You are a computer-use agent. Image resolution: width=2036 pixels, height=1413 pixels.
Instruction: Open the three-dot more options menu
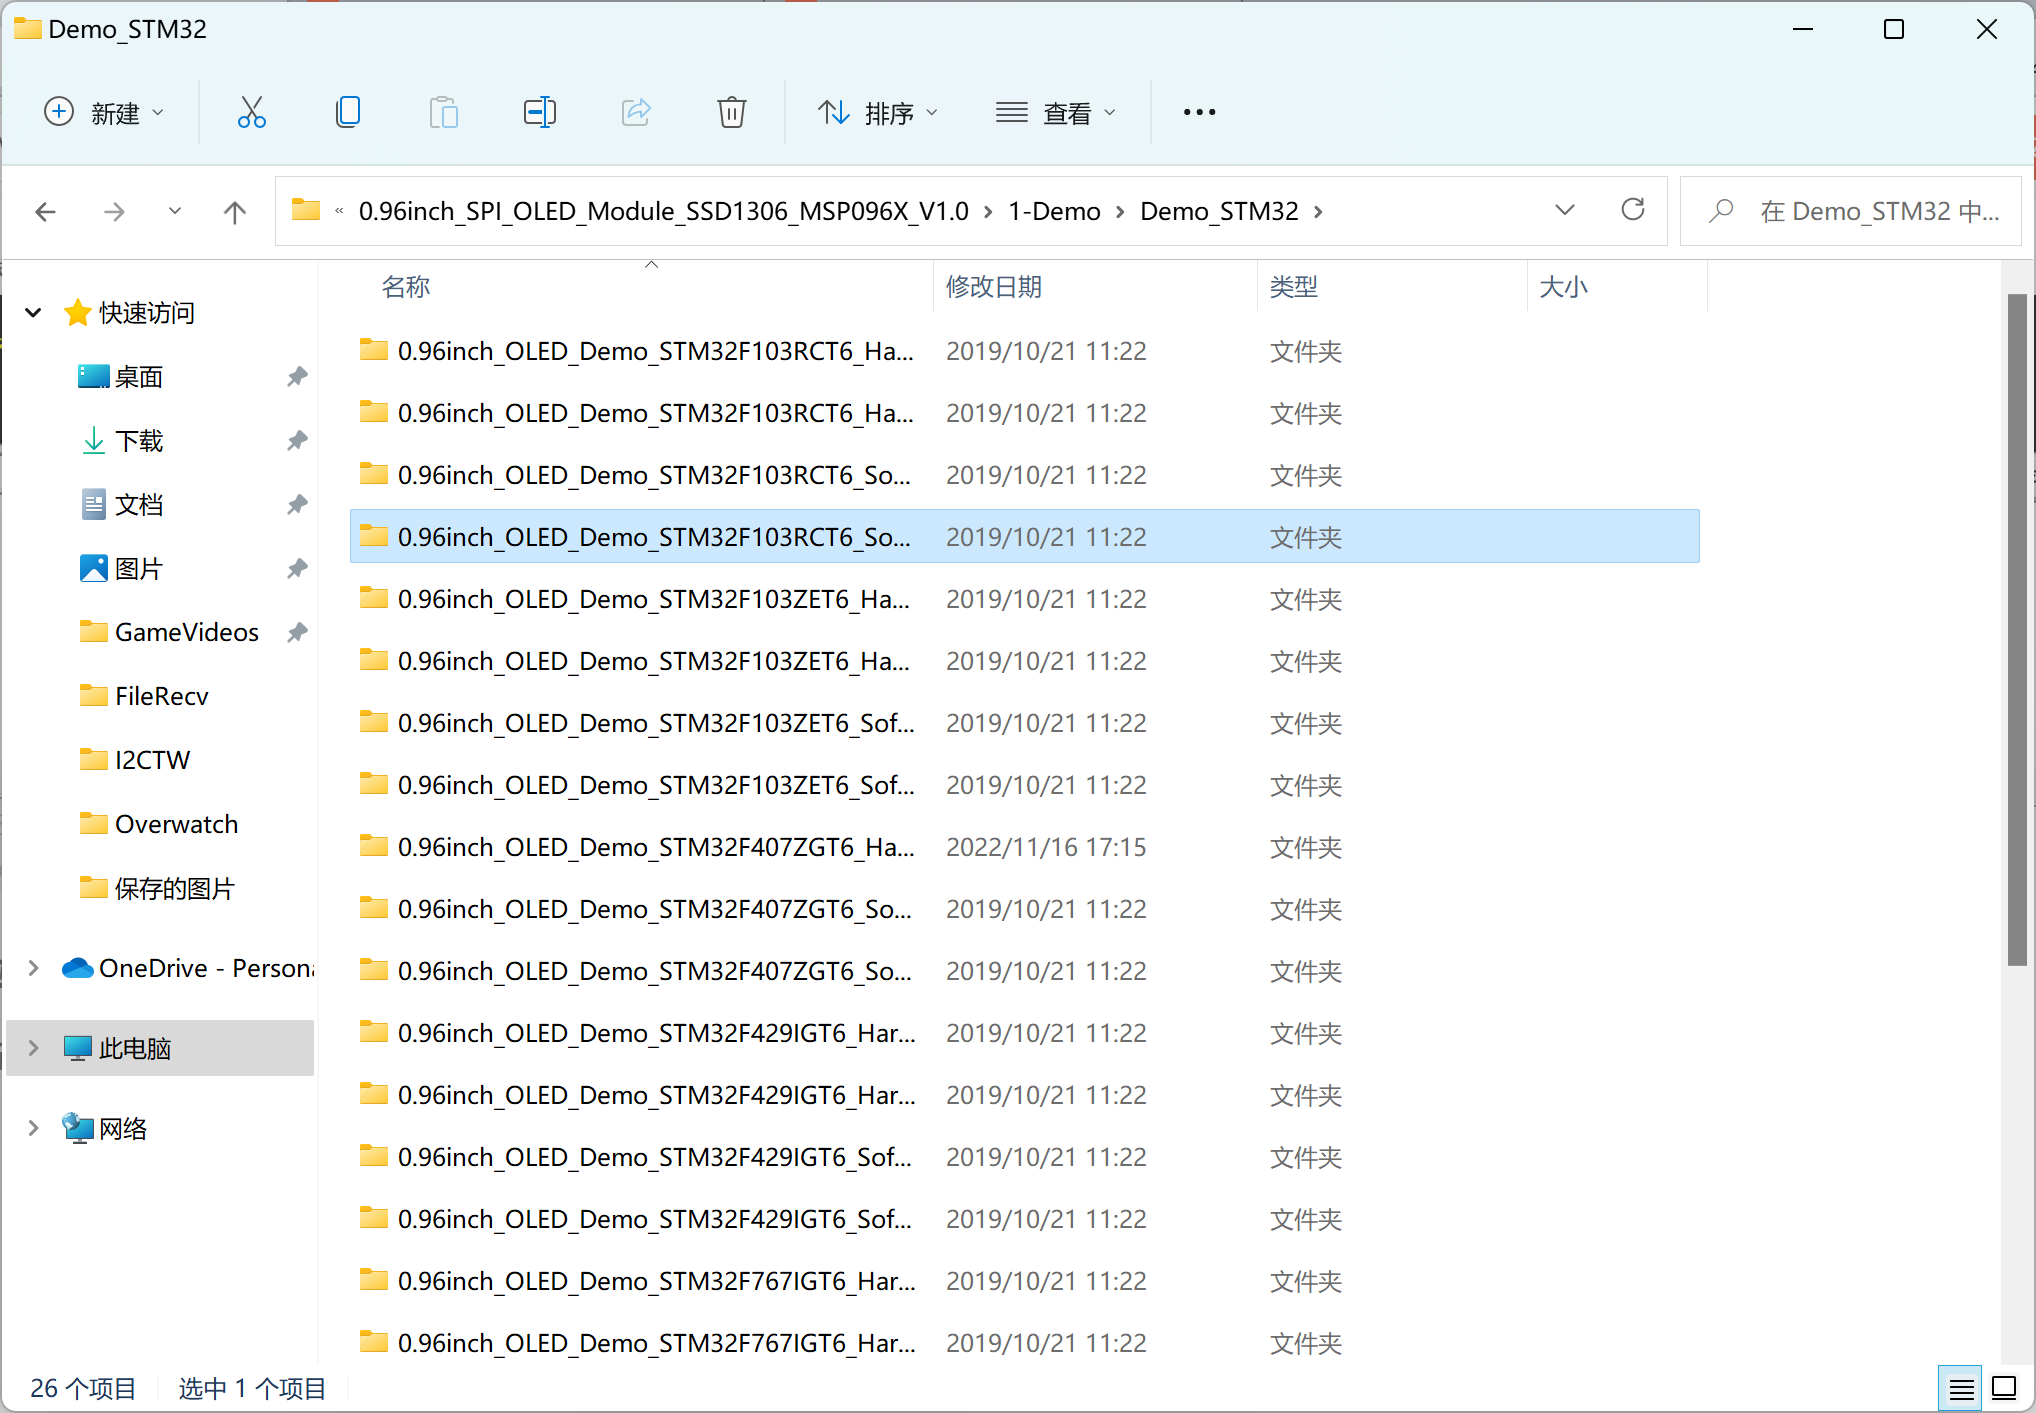[x=1199, y=112]
